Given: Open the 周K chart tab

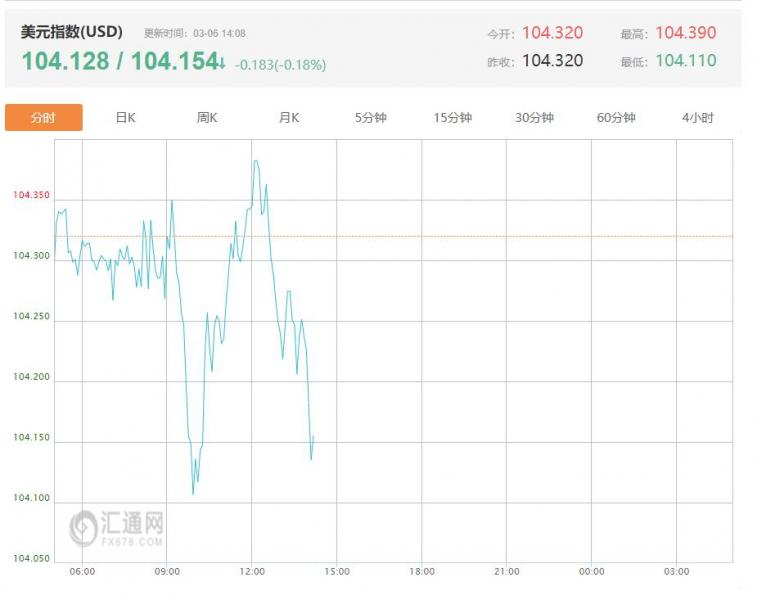Looking at the screenshot, I should point(207,118).
